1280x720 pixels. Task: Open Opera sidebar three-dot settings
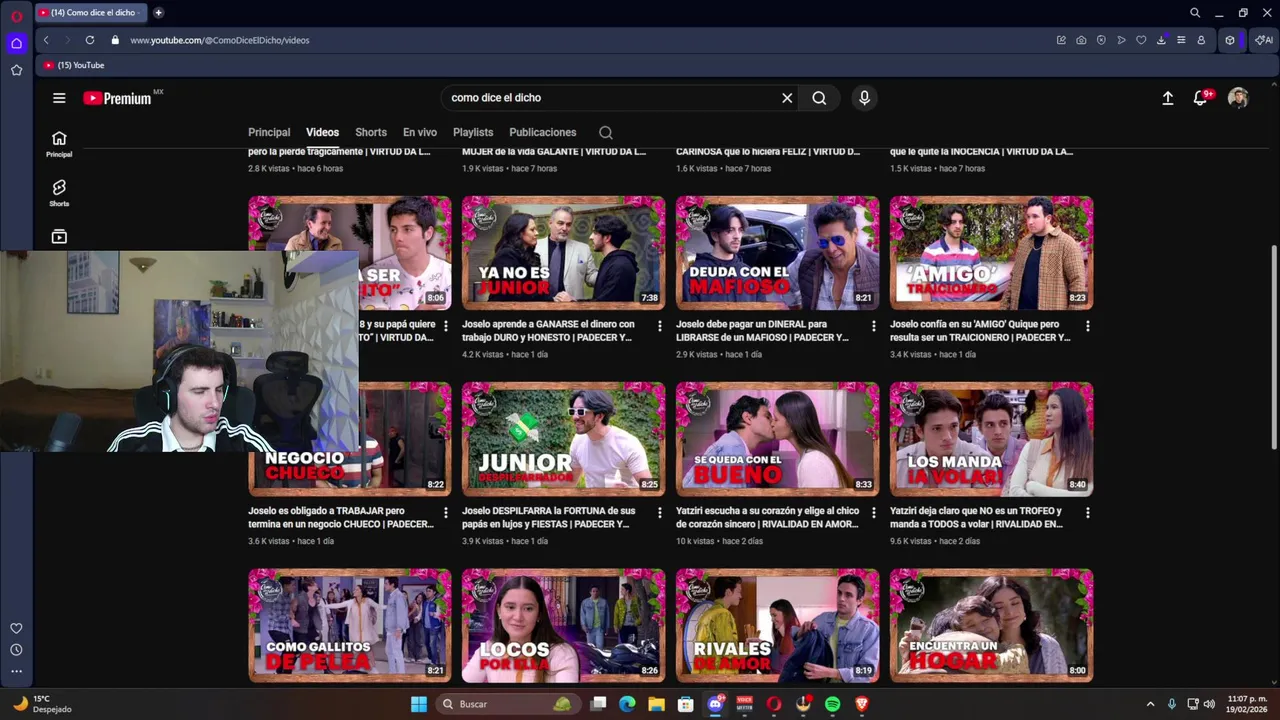pos(16,671)
